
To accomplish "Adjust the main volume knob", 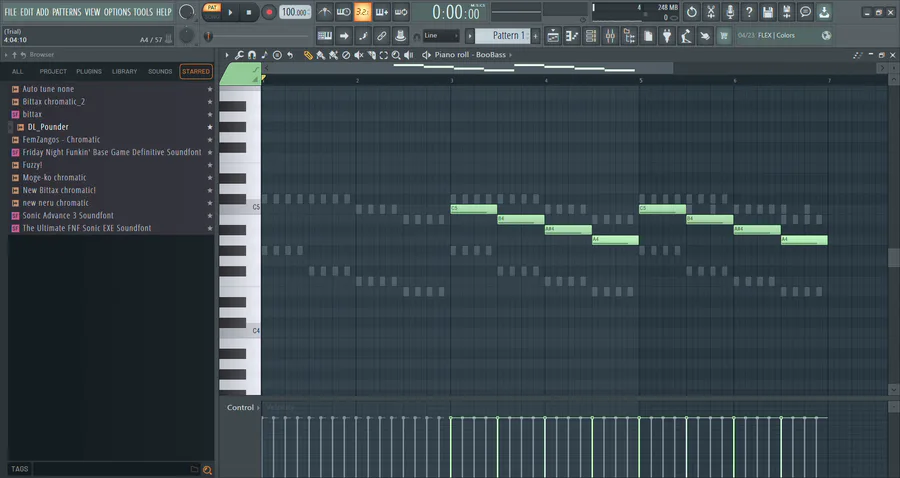I will pyautogui.click(x=186, y=11).
